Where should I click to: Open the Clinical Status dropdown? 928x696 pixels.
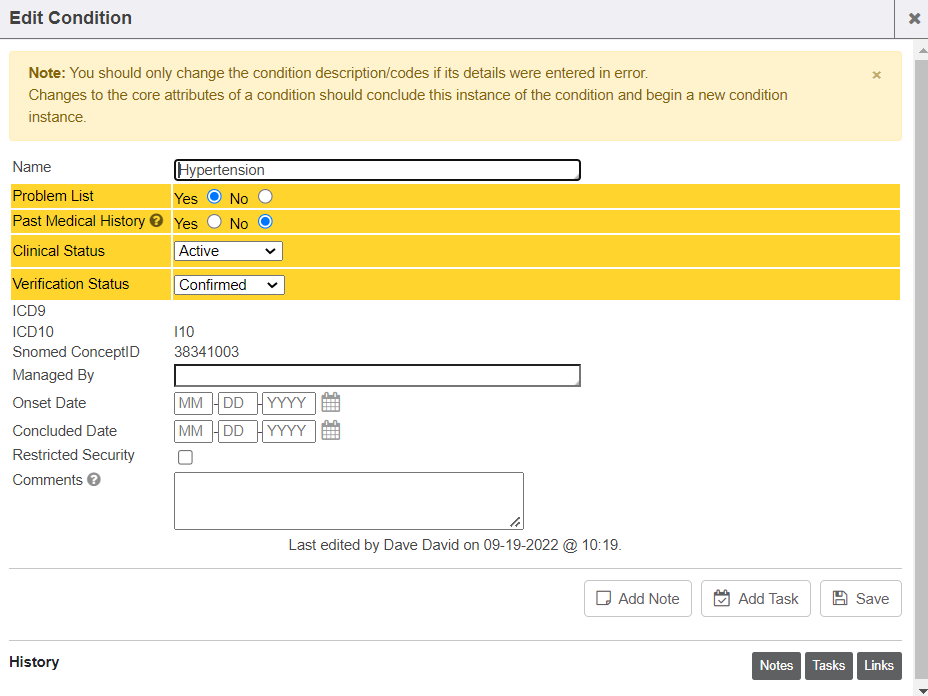[228, 251]
